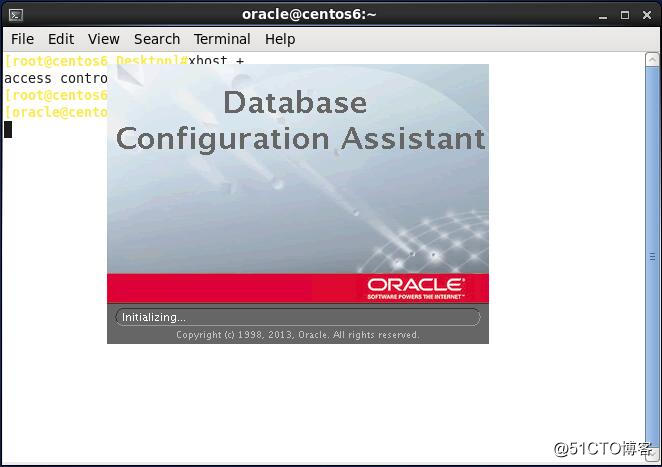Viewport: 662px width, 467px height.
Task: Click the Oracle logo on splash
Action: (416, 288)
